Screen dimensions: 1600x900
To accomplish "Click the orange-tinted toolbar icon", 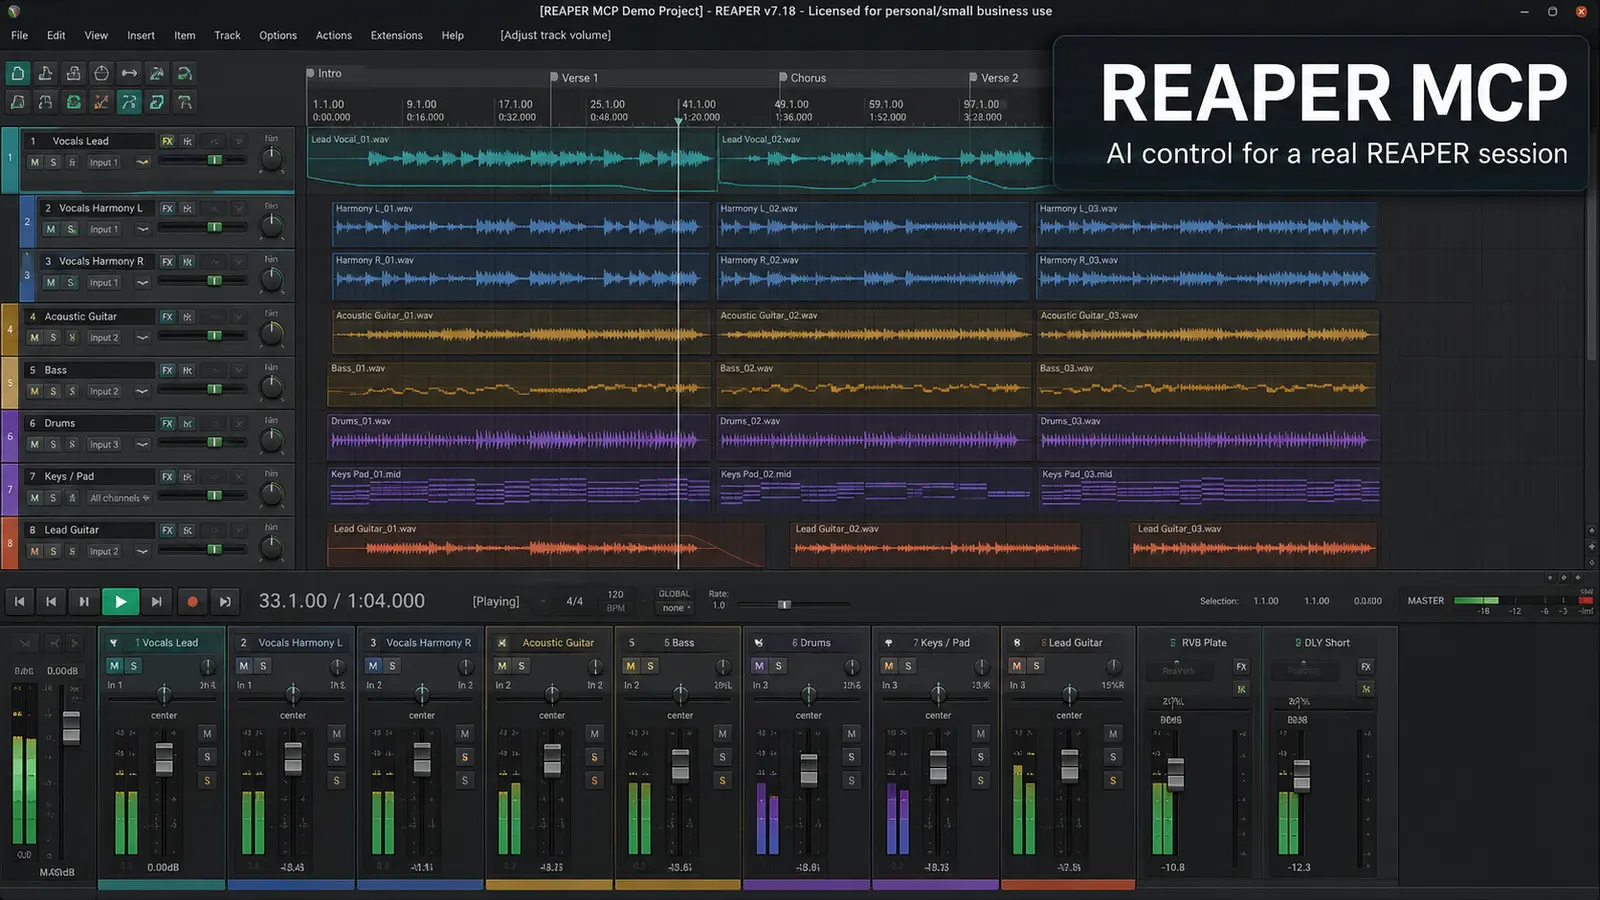I will 101,102.
